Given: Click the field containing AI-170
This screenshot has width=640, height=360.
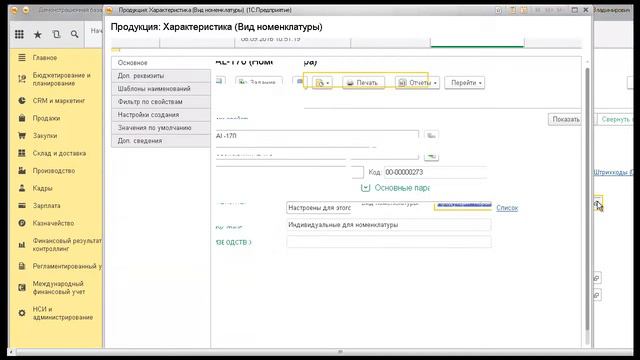Looking at the screenshot, I should pyautogui.click(x=317, y=136).
